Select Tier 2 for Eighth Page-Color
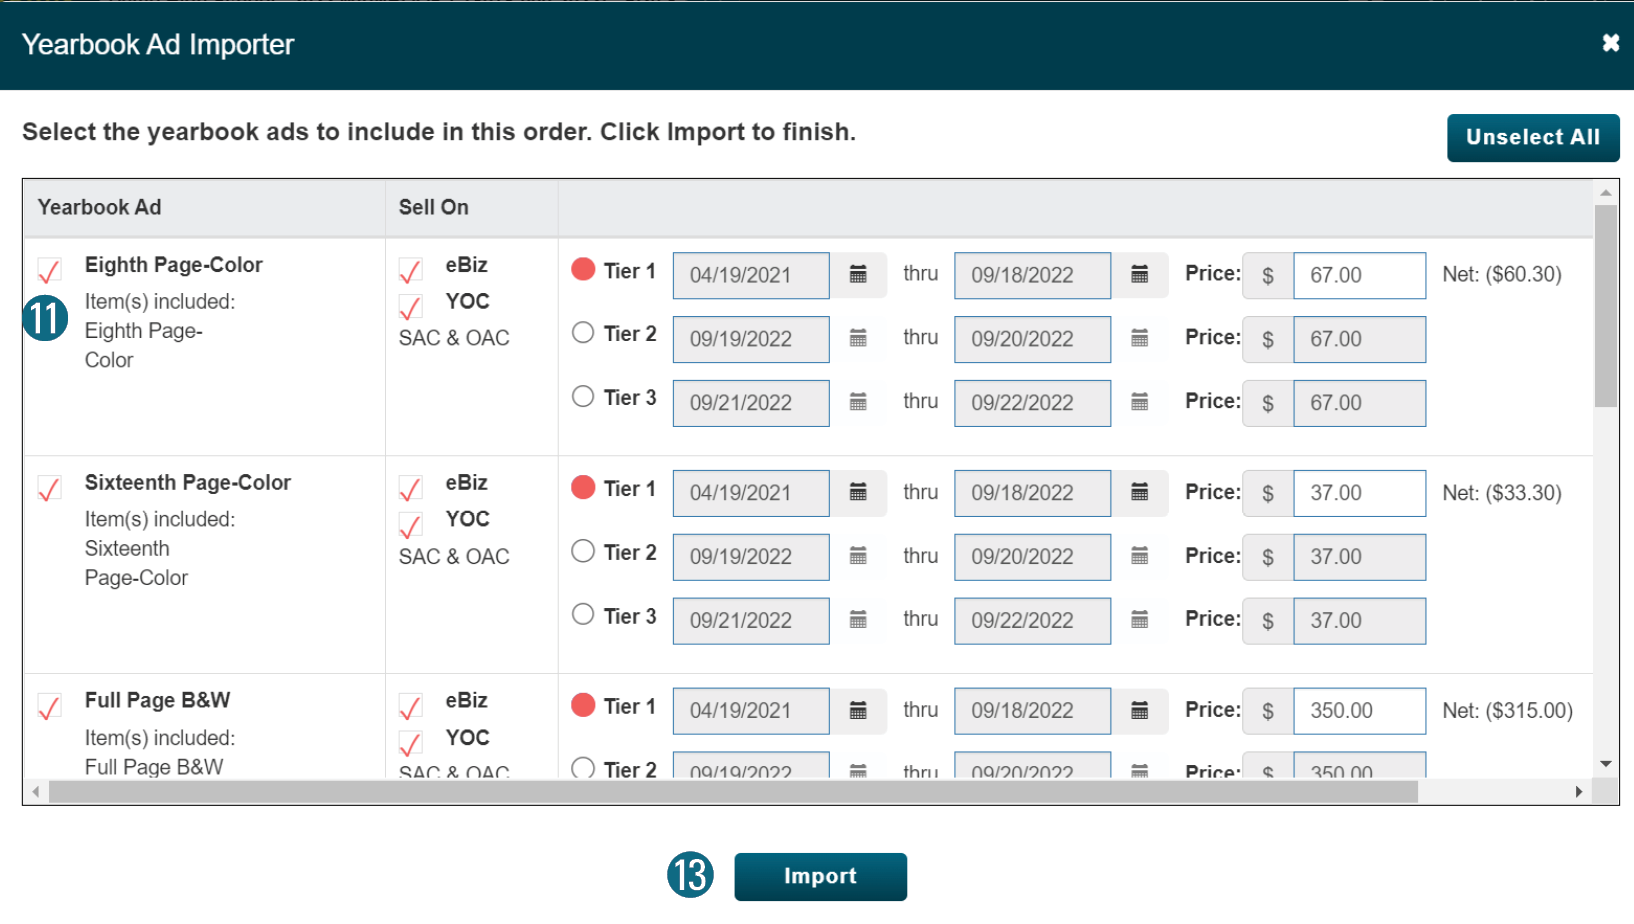The height and width of the screenshot is (924, 1634). [x=583, y=333]
